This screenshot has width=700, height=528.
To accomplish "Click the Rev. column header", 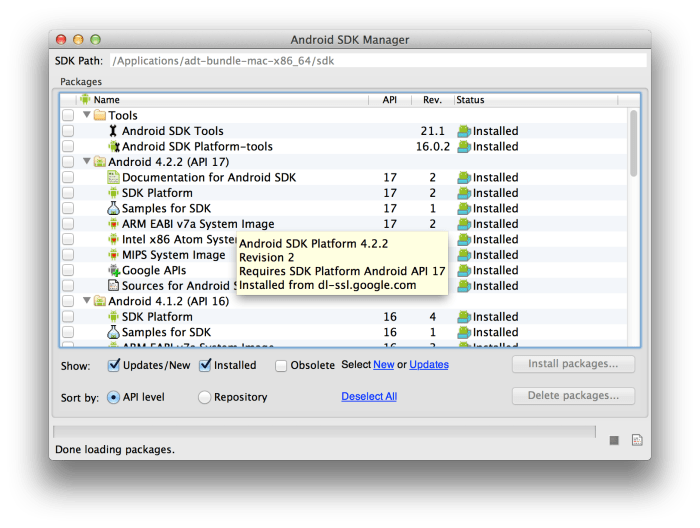I will pos(432,100).
